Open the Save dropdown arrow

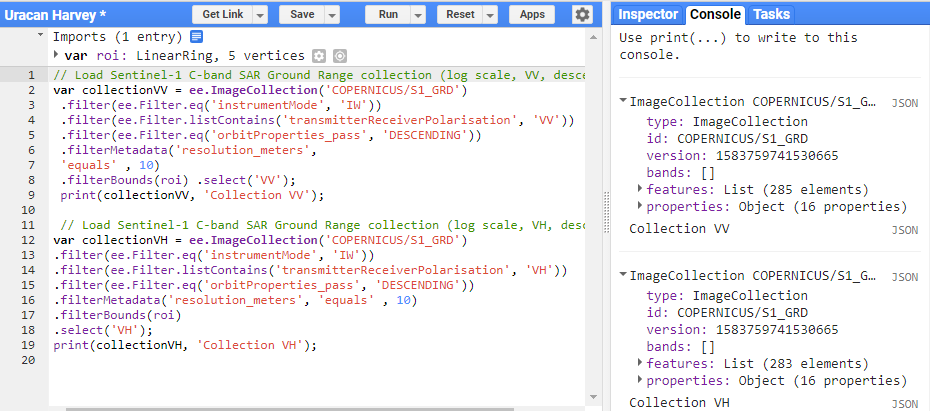pos(332,15)
